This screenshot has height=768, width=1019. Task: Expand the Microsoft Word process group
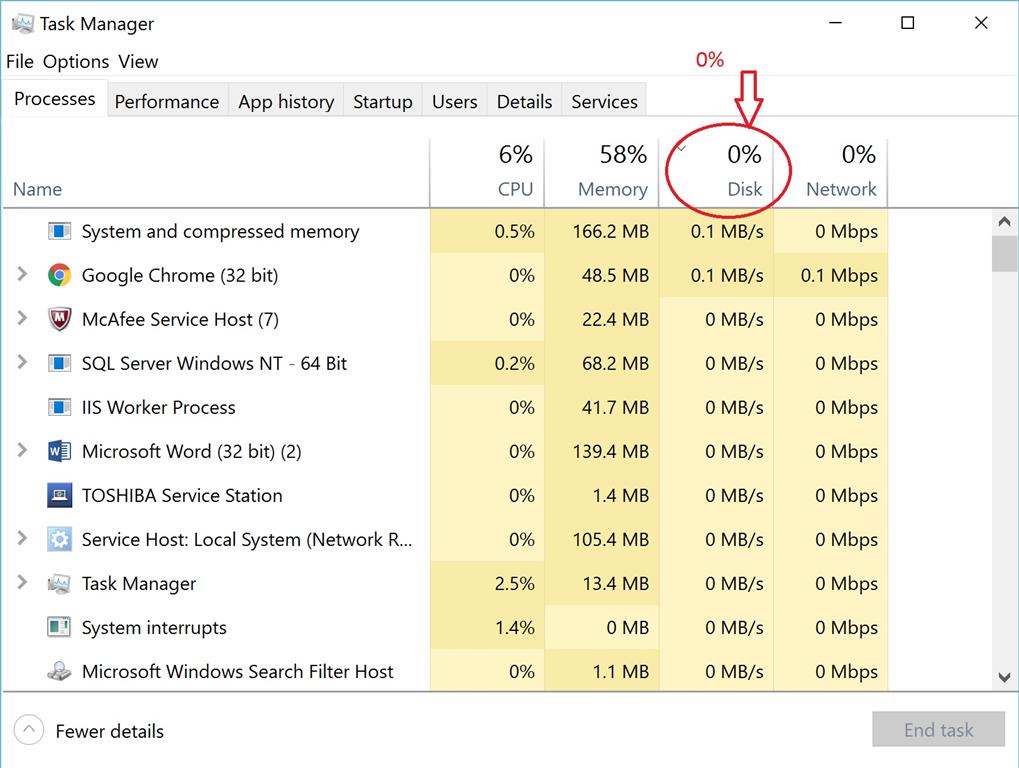click(x=22, y=451)
